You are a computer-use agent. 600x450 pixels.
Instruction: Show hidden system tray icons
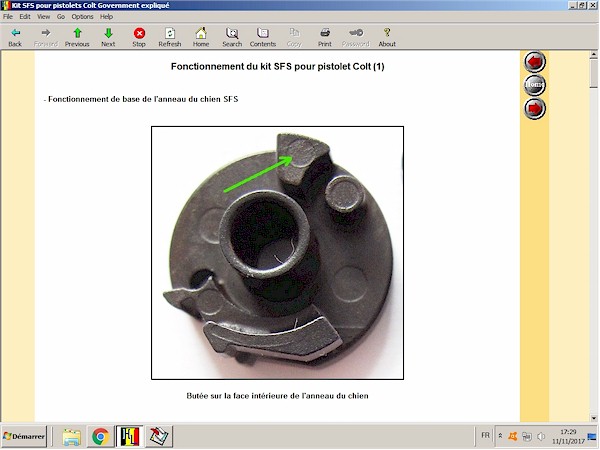click(x=500, y=436)
